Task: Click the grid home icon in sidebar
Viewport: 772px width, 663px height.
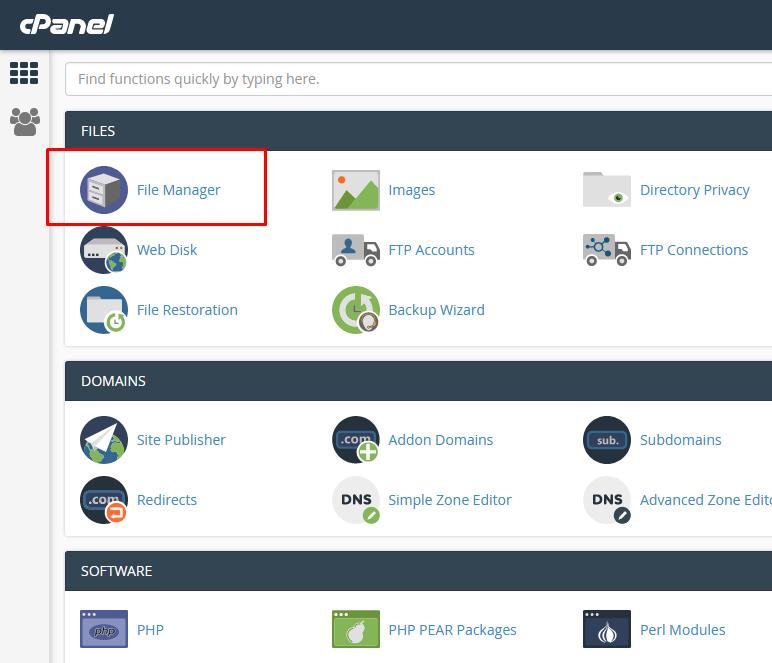Action: (24, 73)
